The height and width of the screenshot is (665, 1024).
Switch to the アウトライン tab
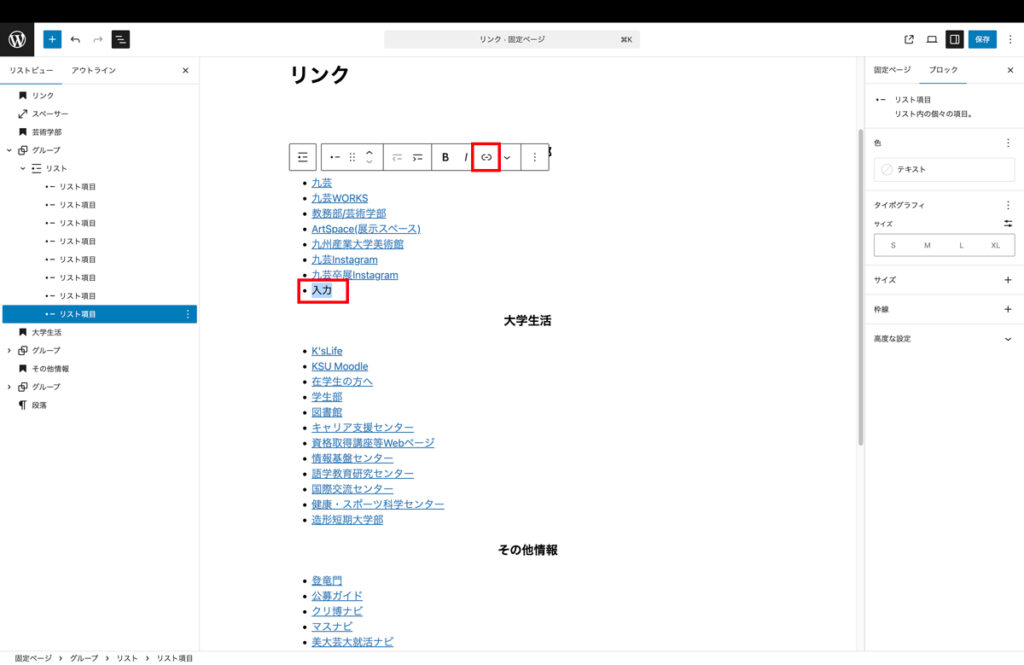point(93,70)
